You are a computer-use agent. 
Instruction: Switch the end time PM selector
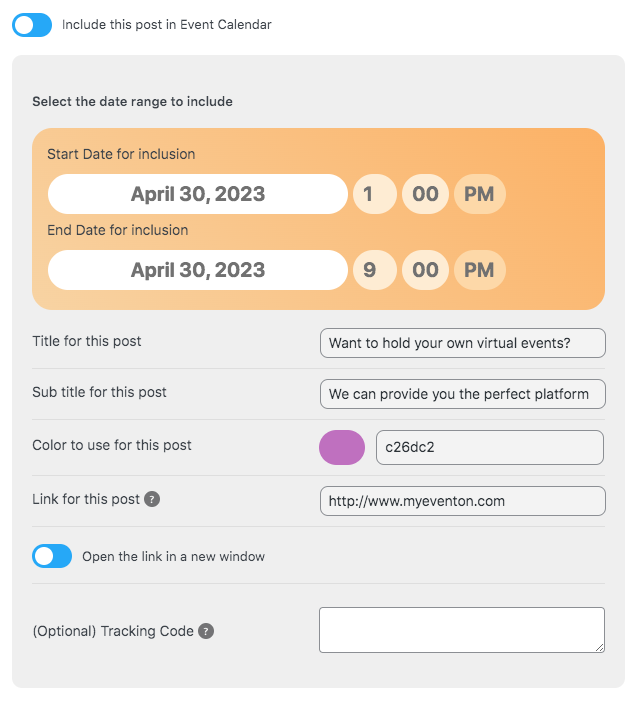(x=480, y=270)
